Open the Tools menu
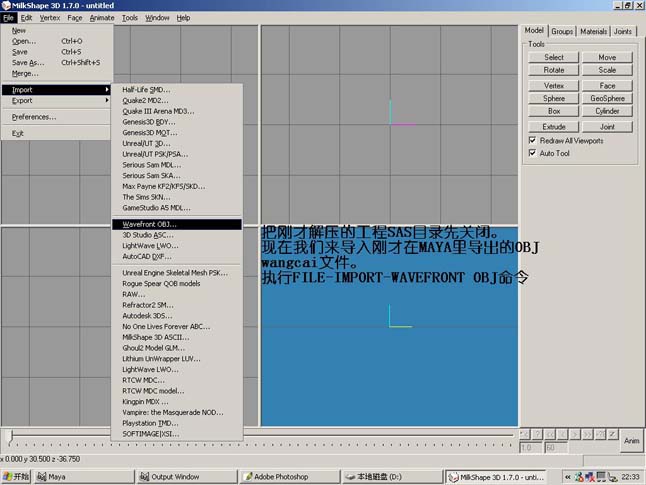Image resolution: width=646 pixels, height=485 pixels. tap(130, 18)
